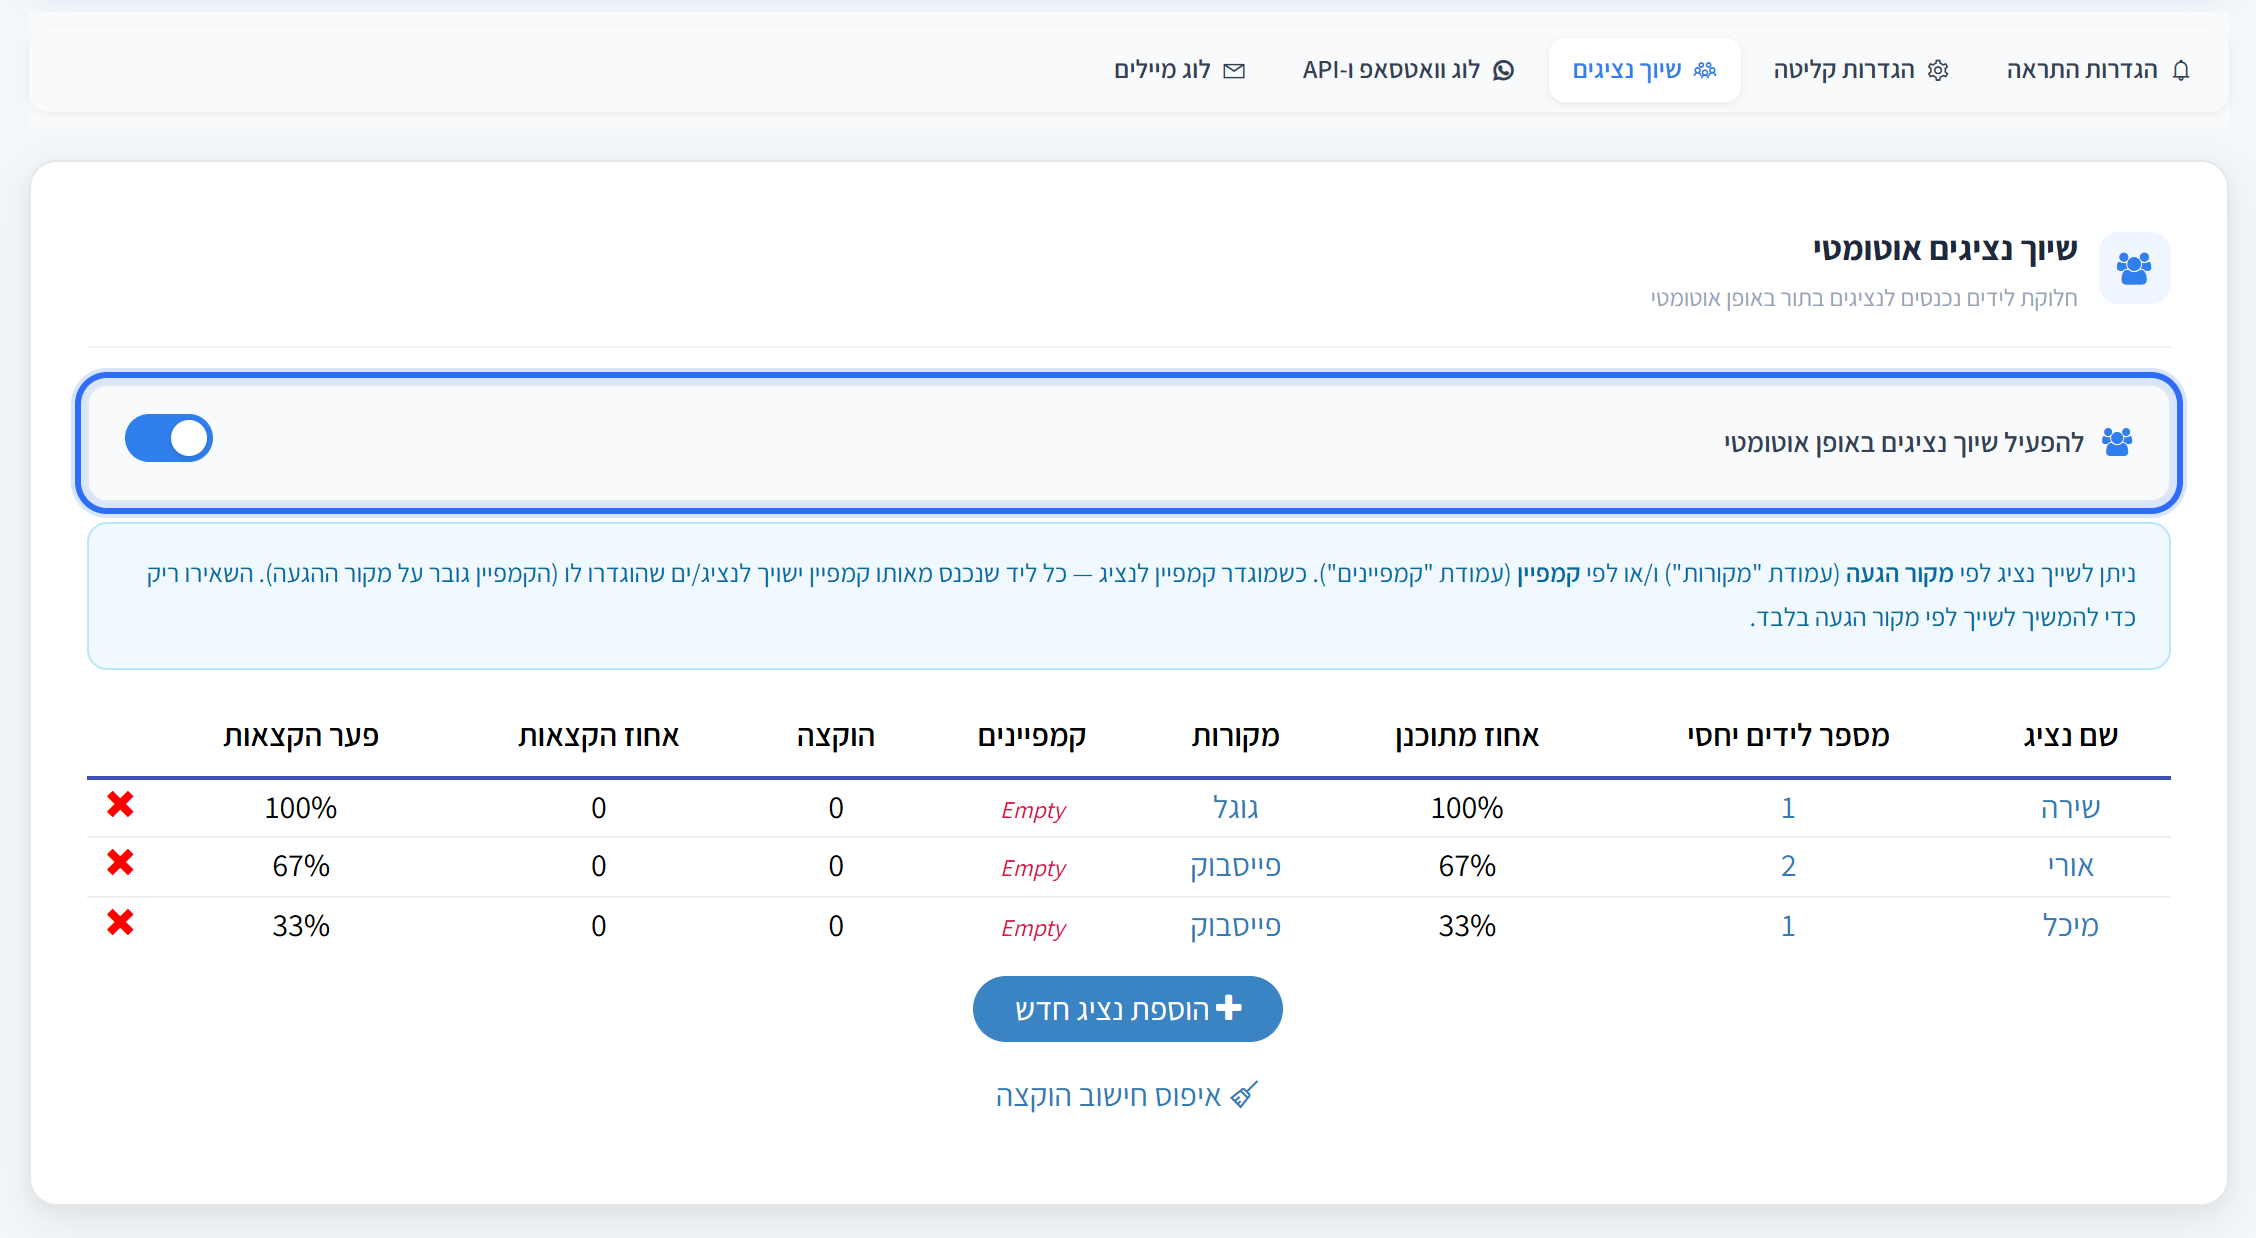Click the שיוך נציגים אוטומטי heading
Screen dimensions: 2256x1238
(x=1945, y=249)
